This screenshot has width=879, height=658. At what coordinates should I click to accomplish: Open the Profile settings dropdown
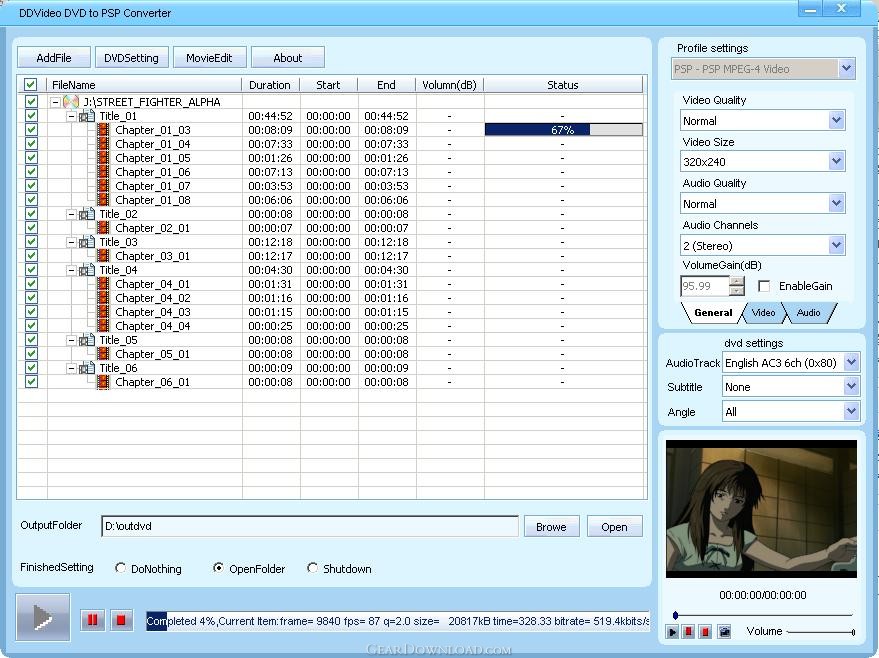846,68
